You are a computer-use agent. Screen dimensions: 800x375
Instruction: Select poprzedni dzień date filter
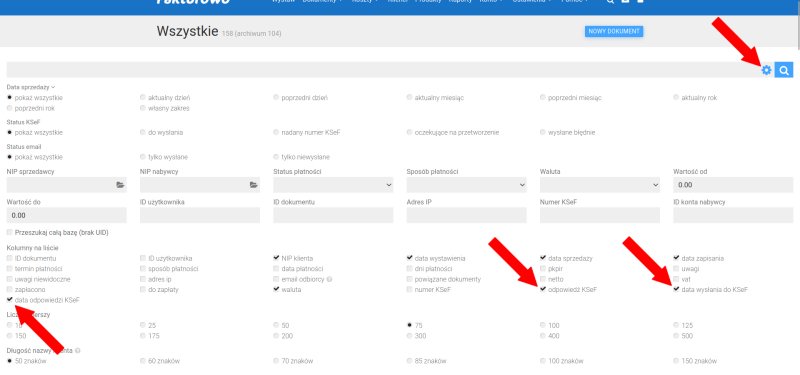[276, 97]
